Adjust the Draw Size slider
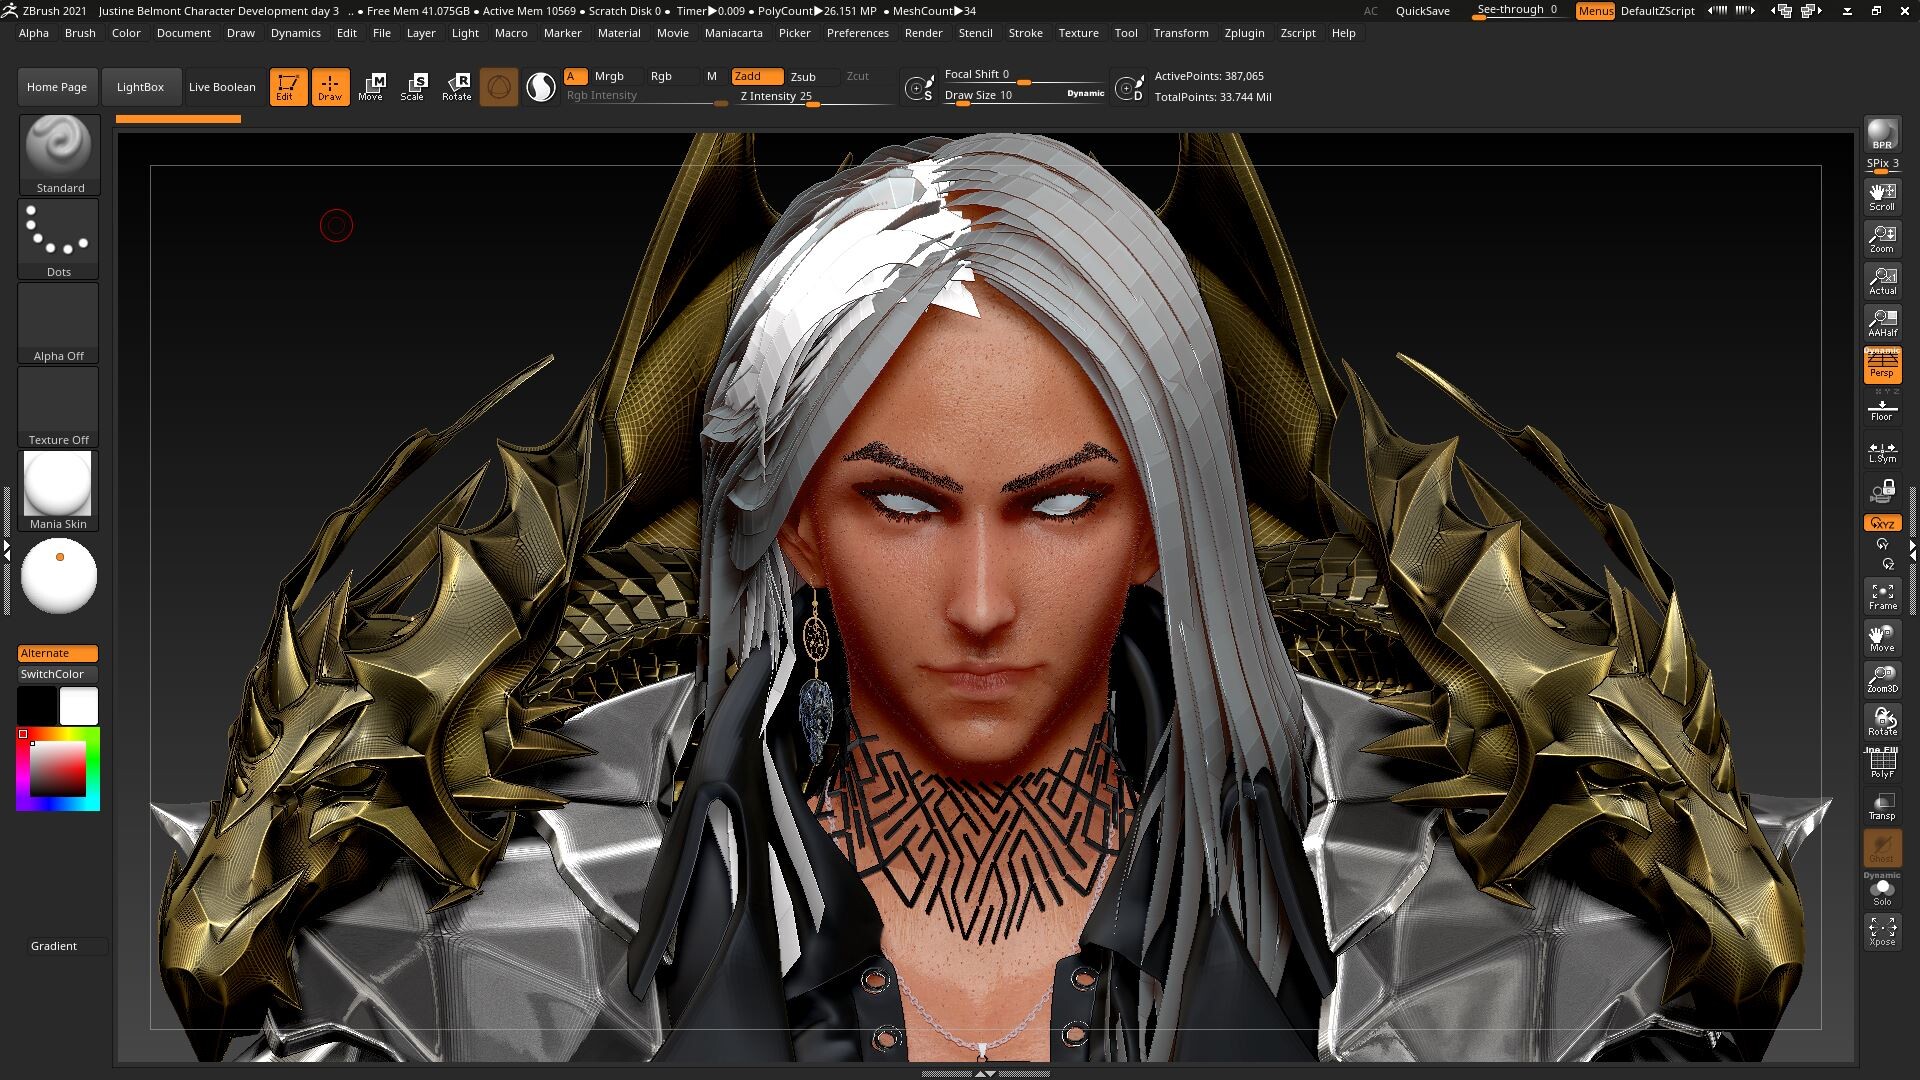This screenshot has height=1080, width=1920. [x=1024, y=95]
